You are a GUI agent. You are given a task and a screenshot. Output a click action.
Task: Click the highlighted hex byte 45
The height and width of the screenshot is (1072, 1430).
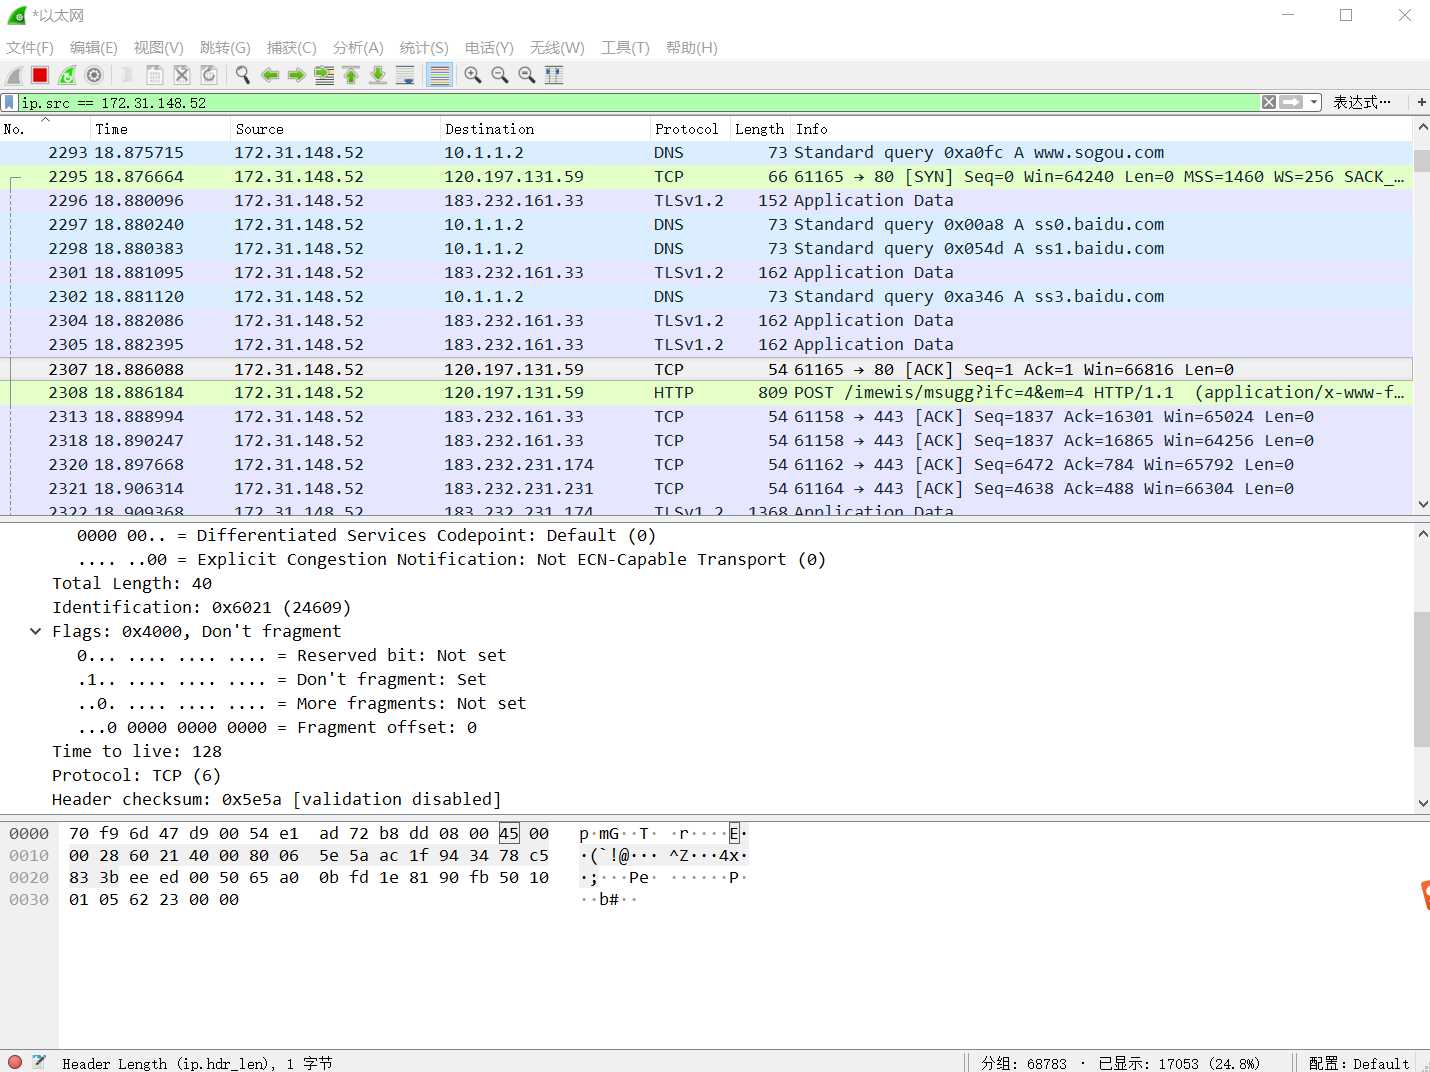[x=509, y=833]
